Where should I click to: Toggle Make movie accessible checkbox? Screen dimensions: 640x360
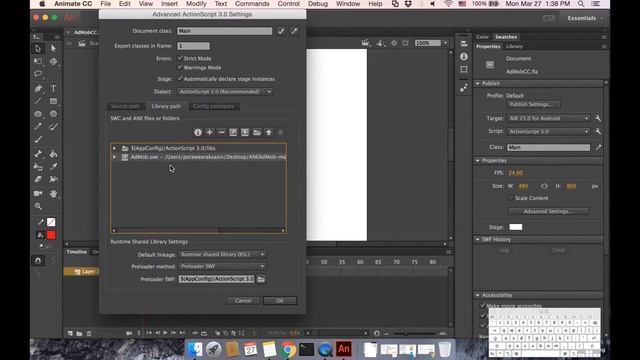pos(483,305)
